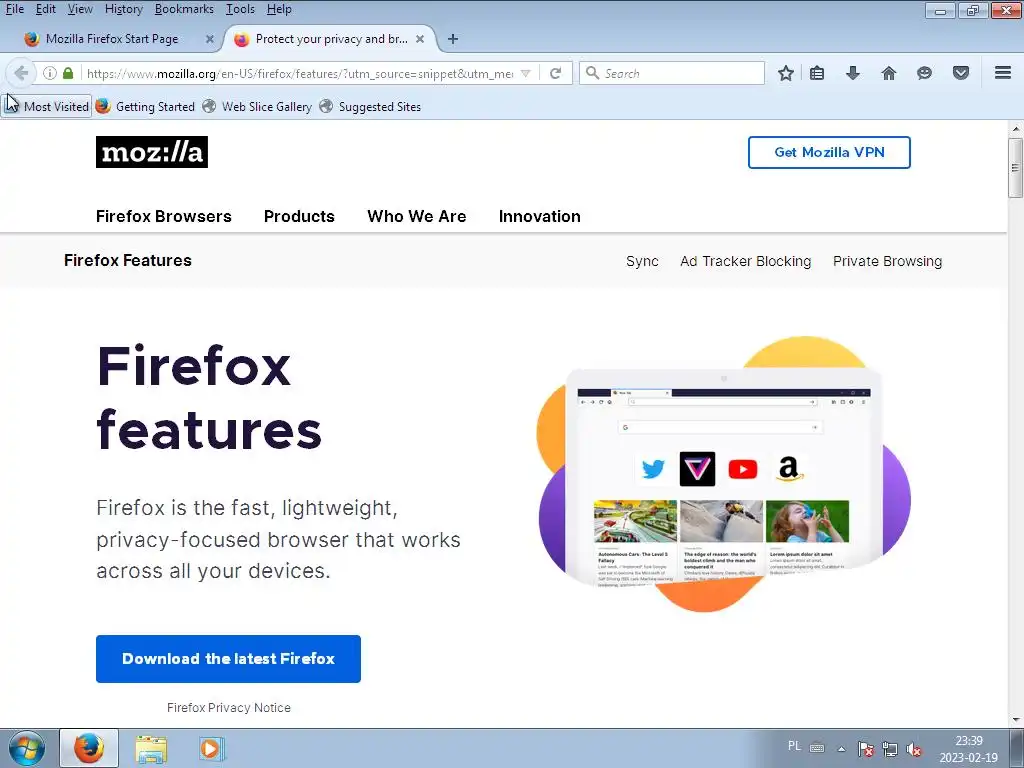
Task: Save page to Pocket icon
Action: [961, 73]
